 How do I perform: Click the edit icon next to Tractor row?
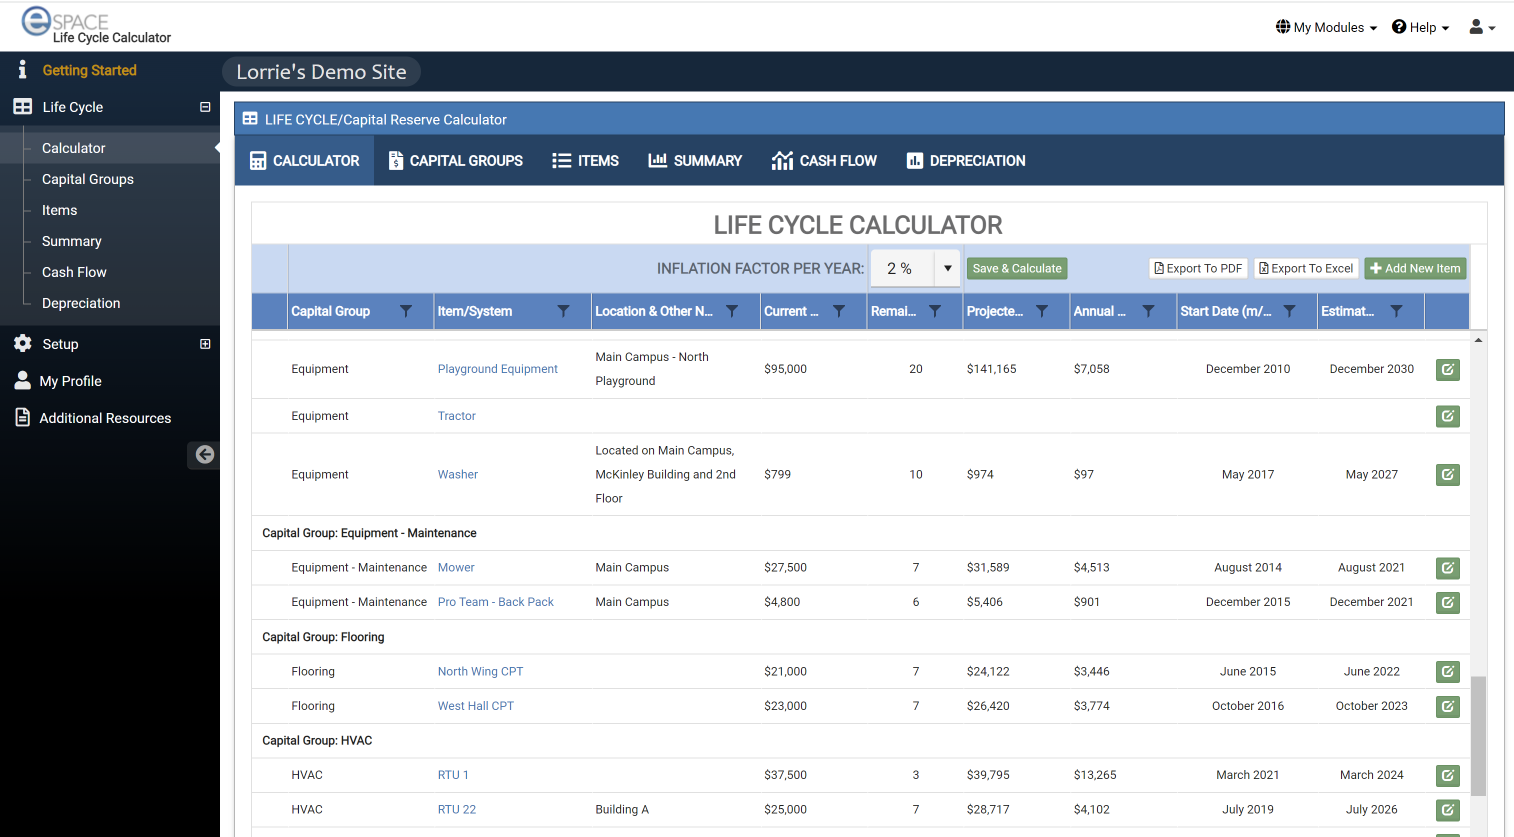(1447, 416)
